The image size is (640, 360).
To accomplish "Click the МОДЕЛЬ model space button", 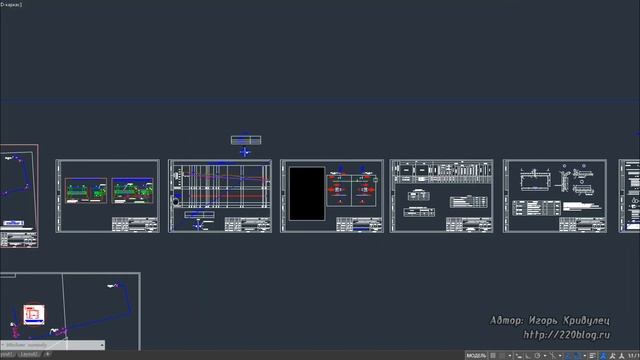I will [x=476, y=356].
